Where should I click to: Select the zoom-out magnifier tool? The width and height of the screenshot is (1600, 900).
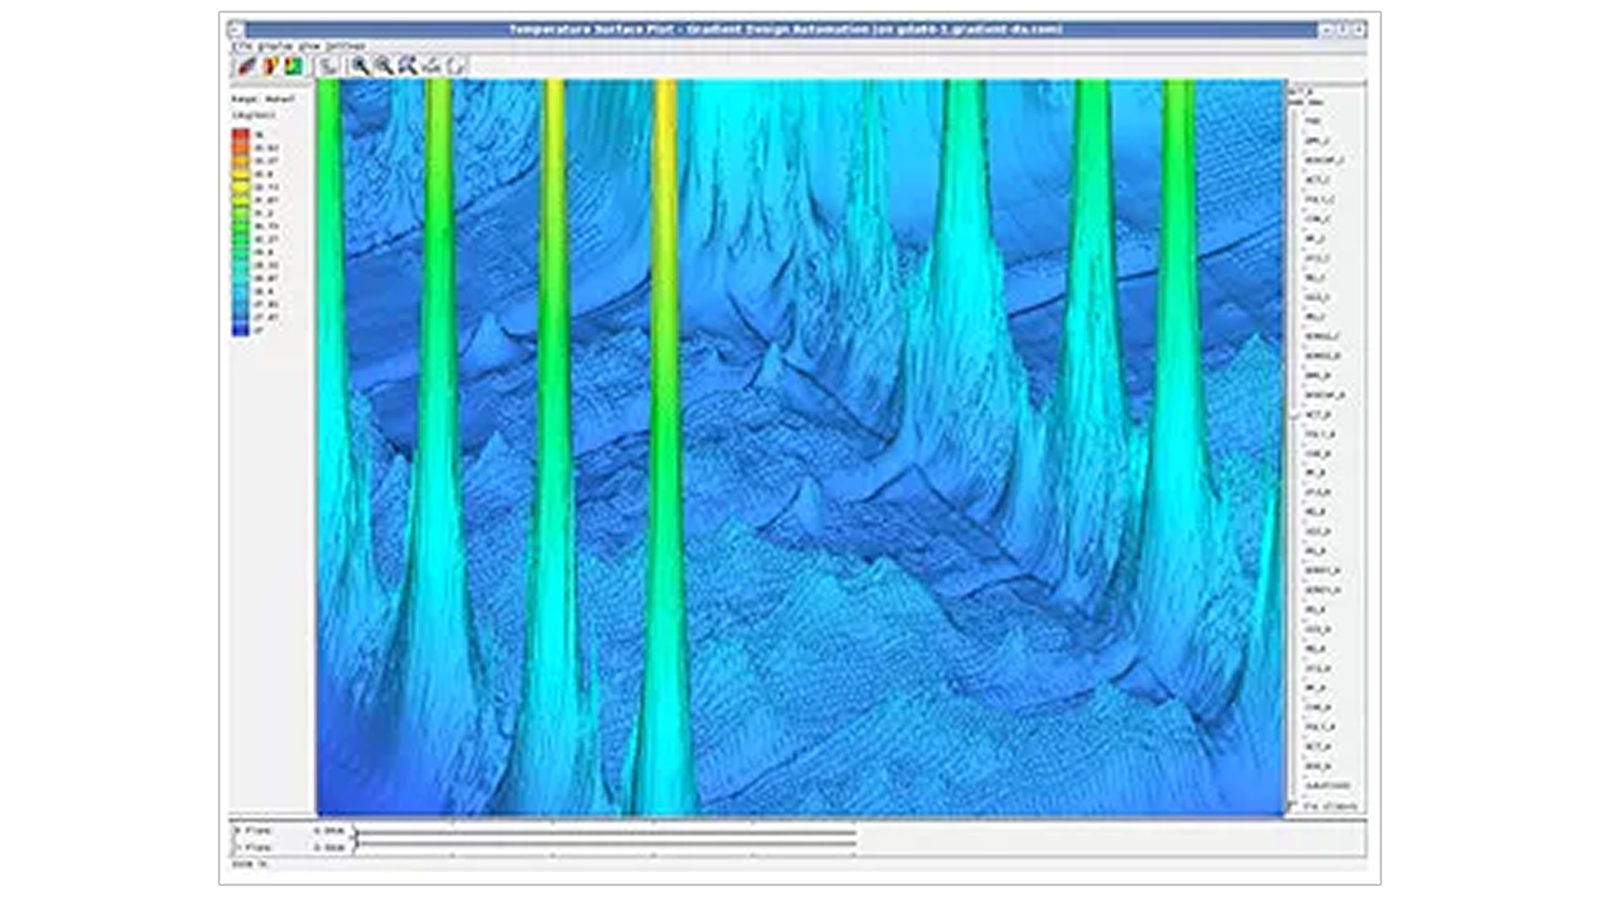pyautogui.click(x=384, y=66)
